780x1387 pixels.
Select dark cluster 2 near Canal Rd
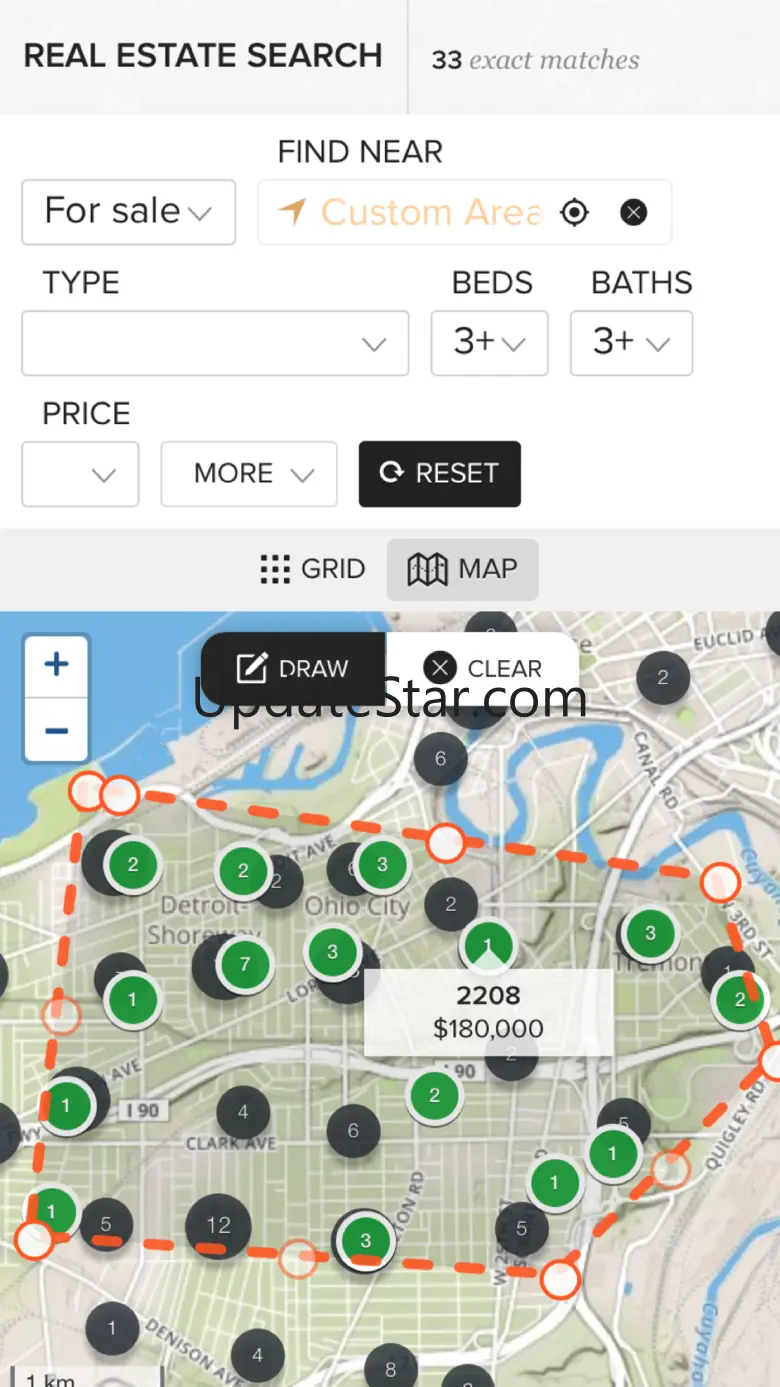(663, 678)
